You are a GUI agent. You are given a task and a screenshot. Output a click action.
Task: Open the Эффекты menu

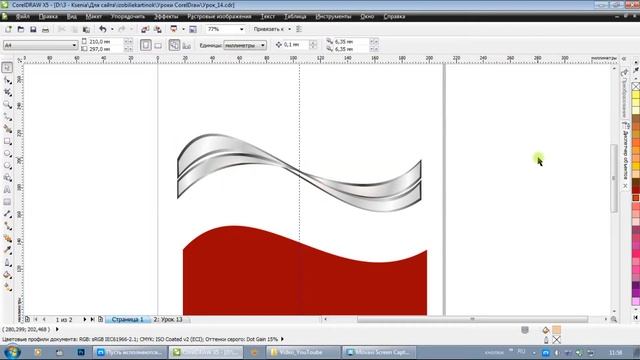click(166, 17)
